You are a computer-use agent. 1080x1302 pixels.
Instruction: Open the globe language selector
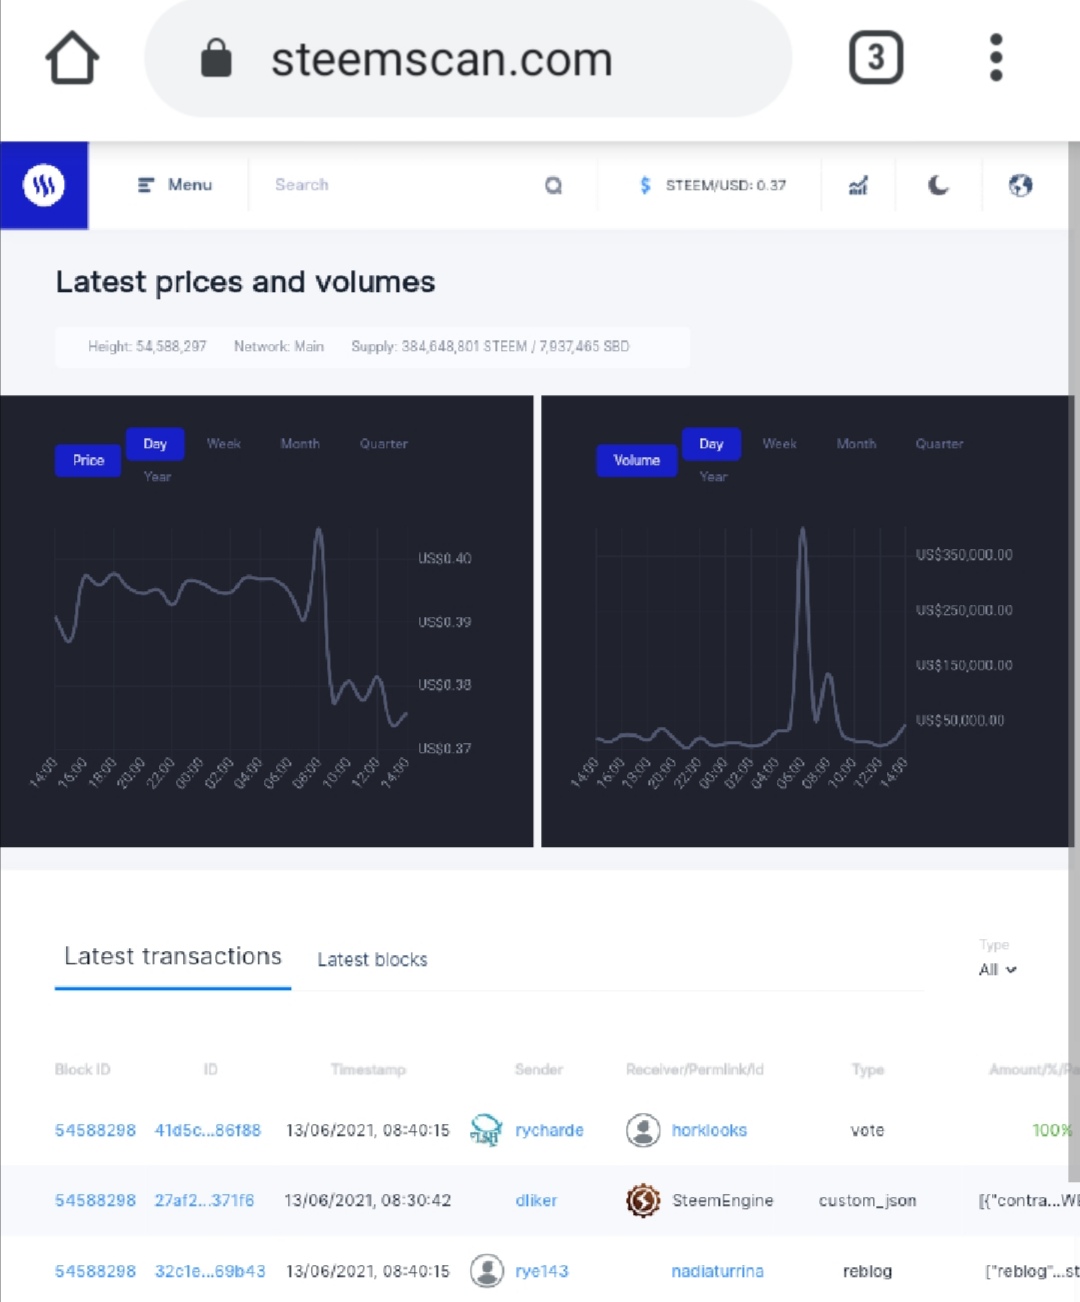click(x=1020, y=185)
